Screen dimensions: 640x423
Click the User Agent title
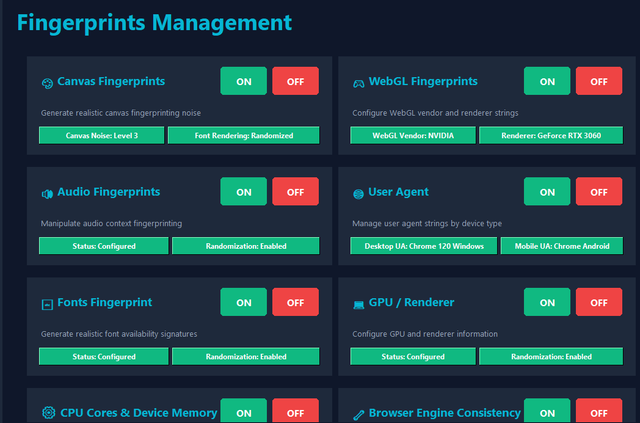[398, 192]
